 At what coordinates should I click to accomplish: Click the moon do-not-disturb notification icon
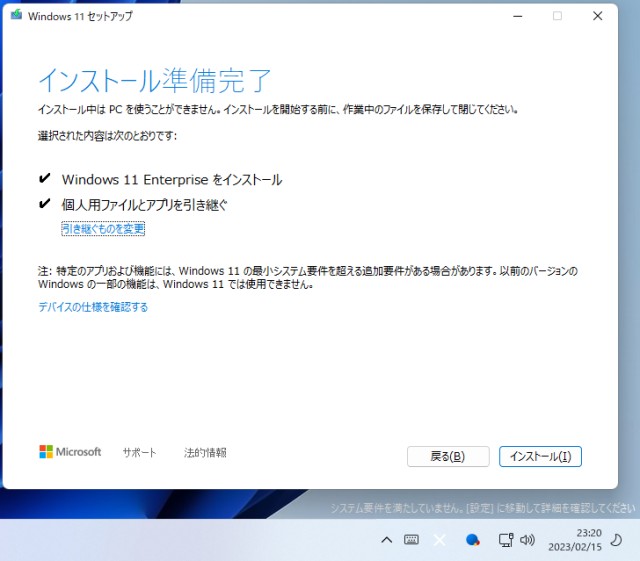tap(617, 540)
